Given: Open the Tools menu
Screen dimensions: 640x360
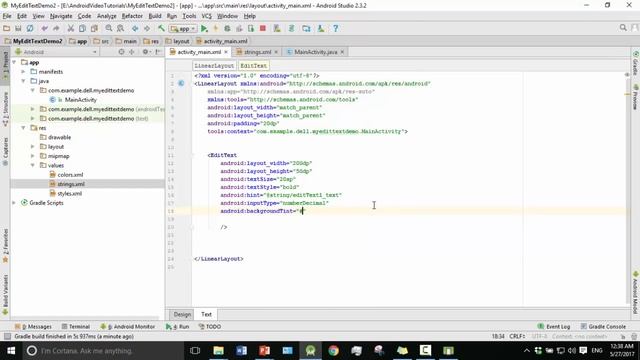Looking at the screenshot, I should point(189,16).
